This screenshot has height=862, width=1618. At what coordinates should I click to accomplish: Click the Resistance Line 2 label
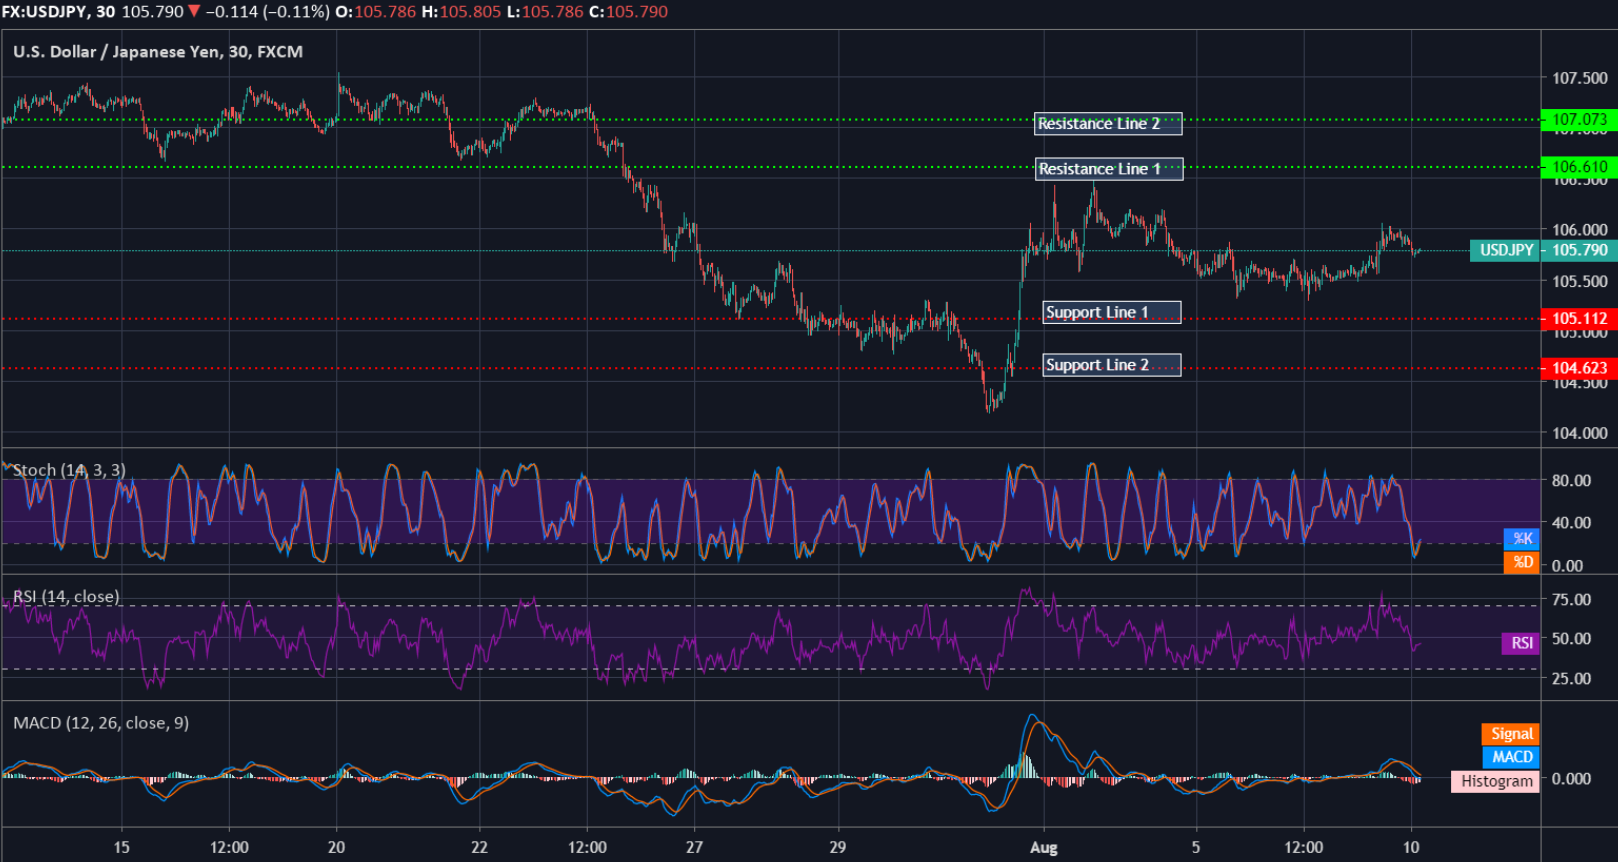(1108, 124)
